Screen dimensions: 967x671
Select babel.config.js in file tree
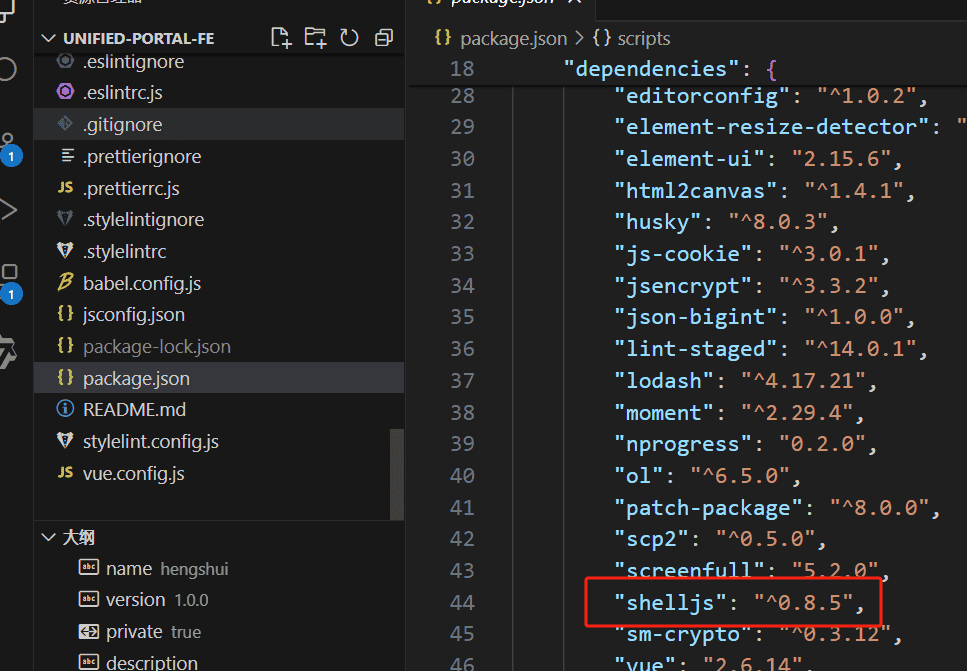142,283
